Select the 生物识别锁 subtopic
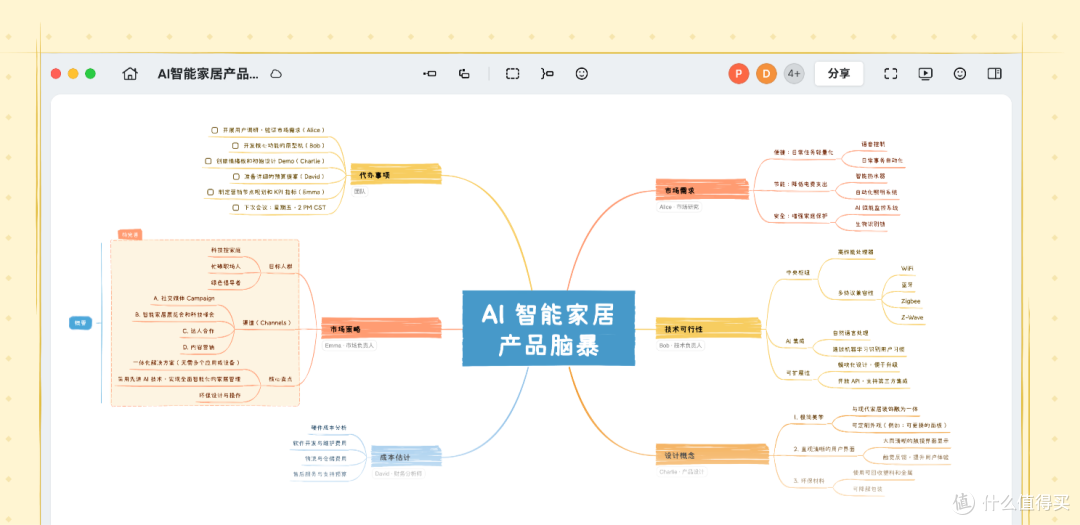Screen dimensions: 1080x525 pos(871,224)
